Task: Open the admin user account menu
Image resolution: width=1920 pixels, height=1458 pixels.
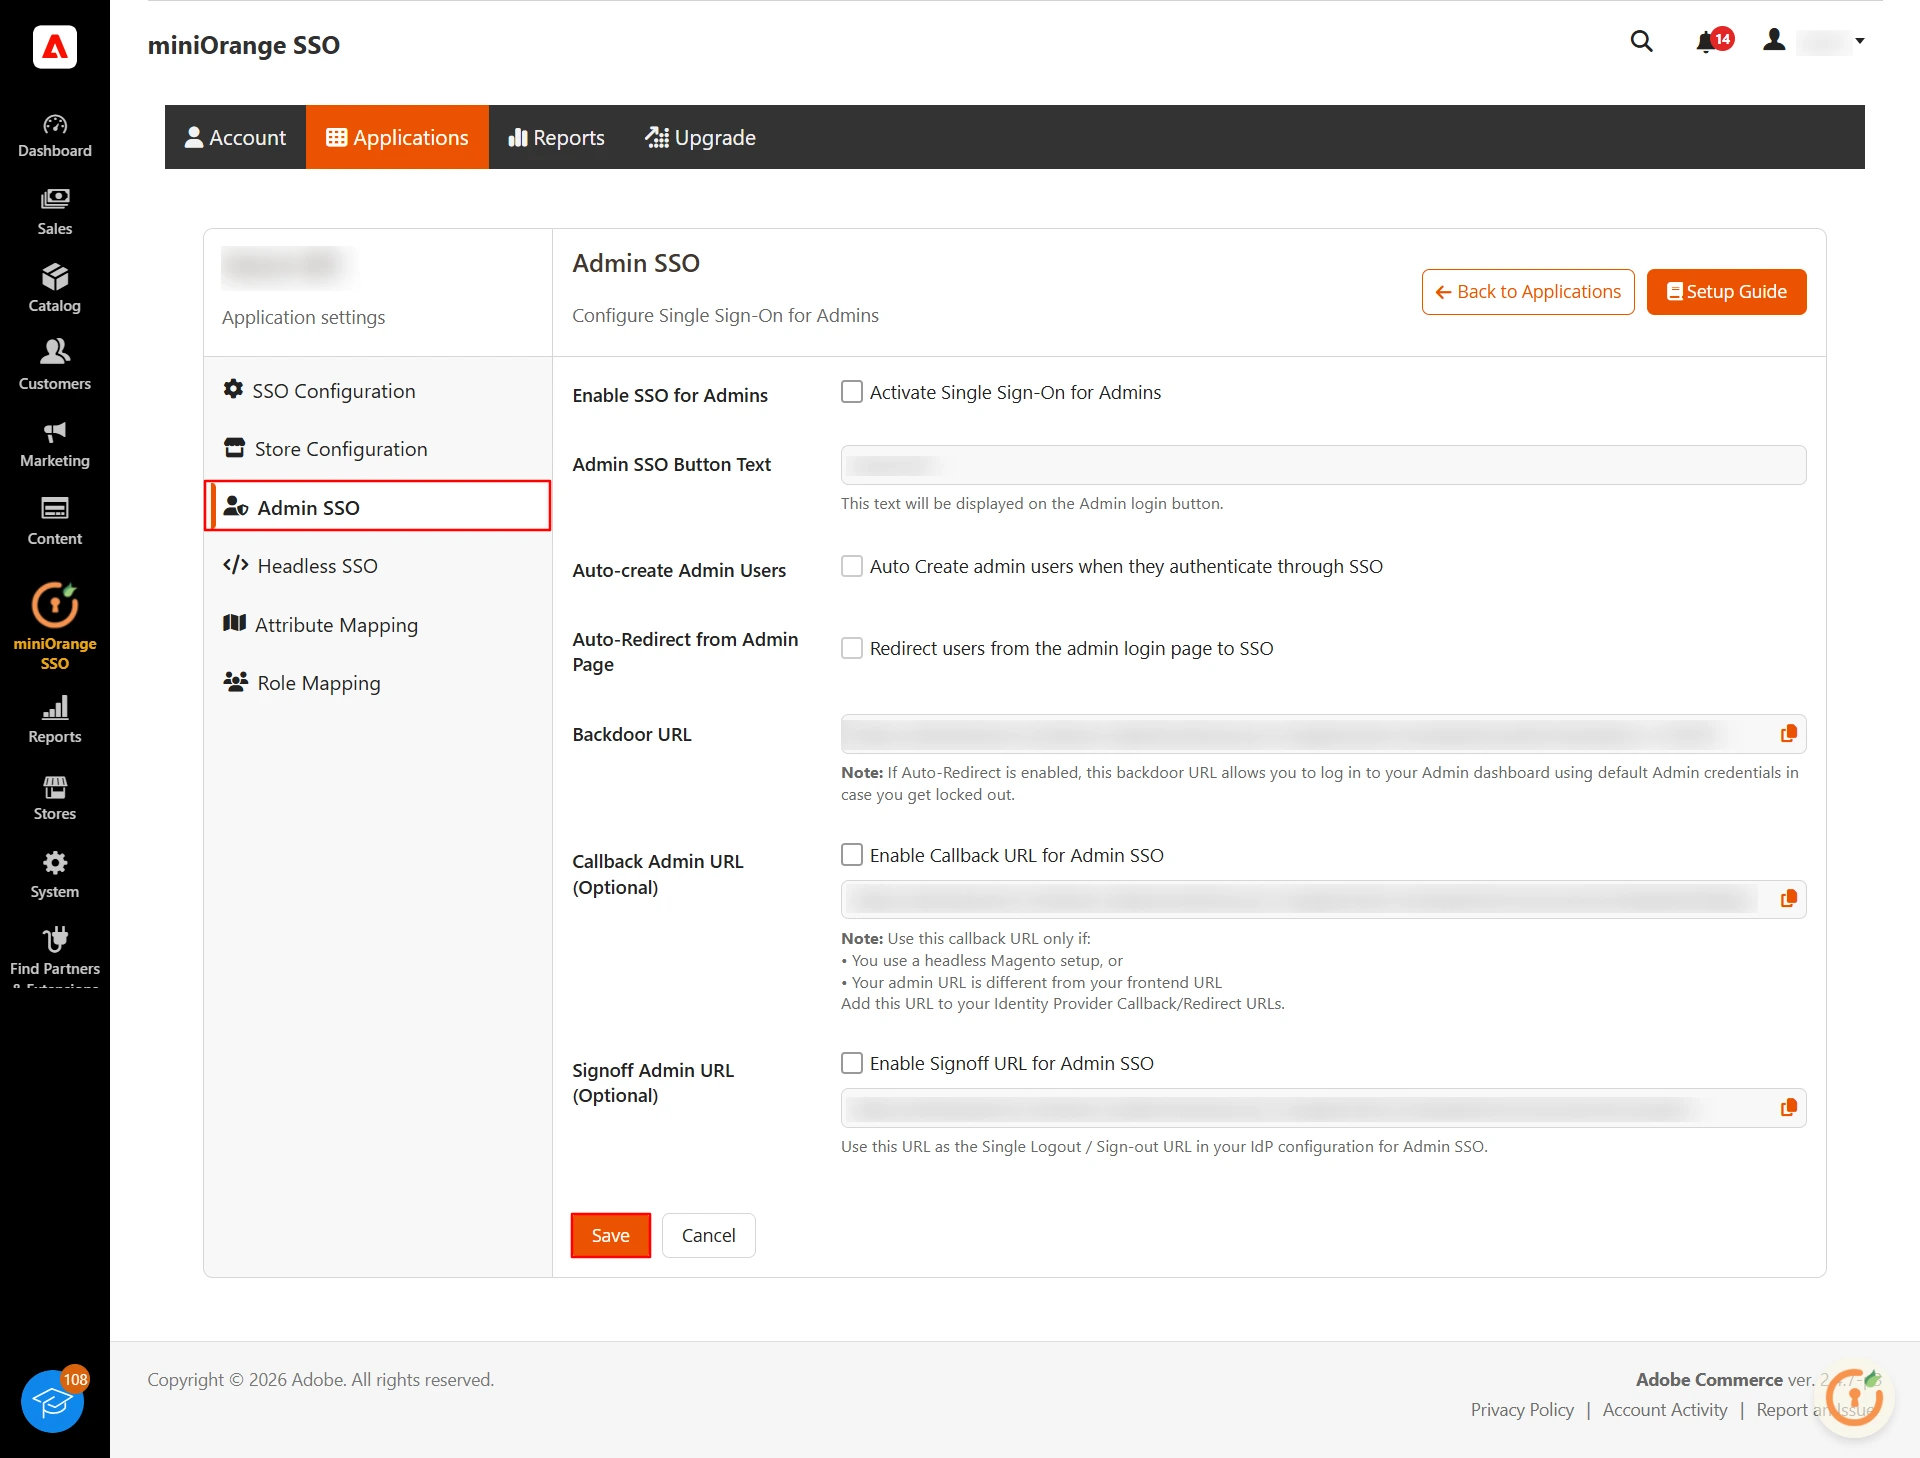Action: 1813,41
